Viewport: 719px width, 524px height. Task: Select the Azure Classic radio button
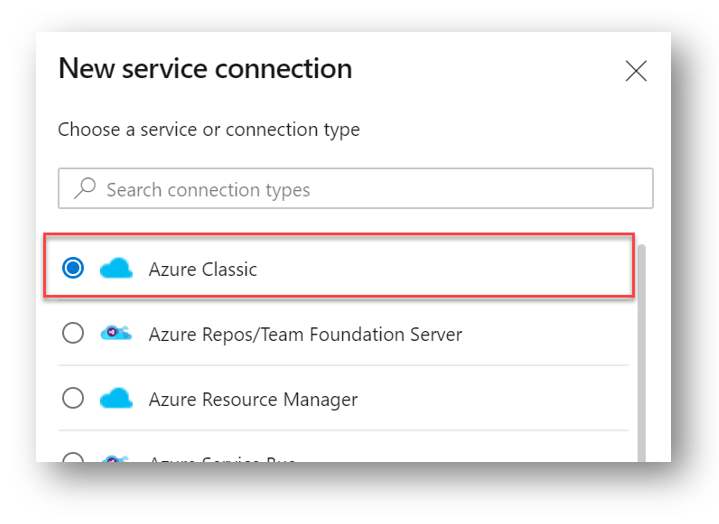pos(73,268)
